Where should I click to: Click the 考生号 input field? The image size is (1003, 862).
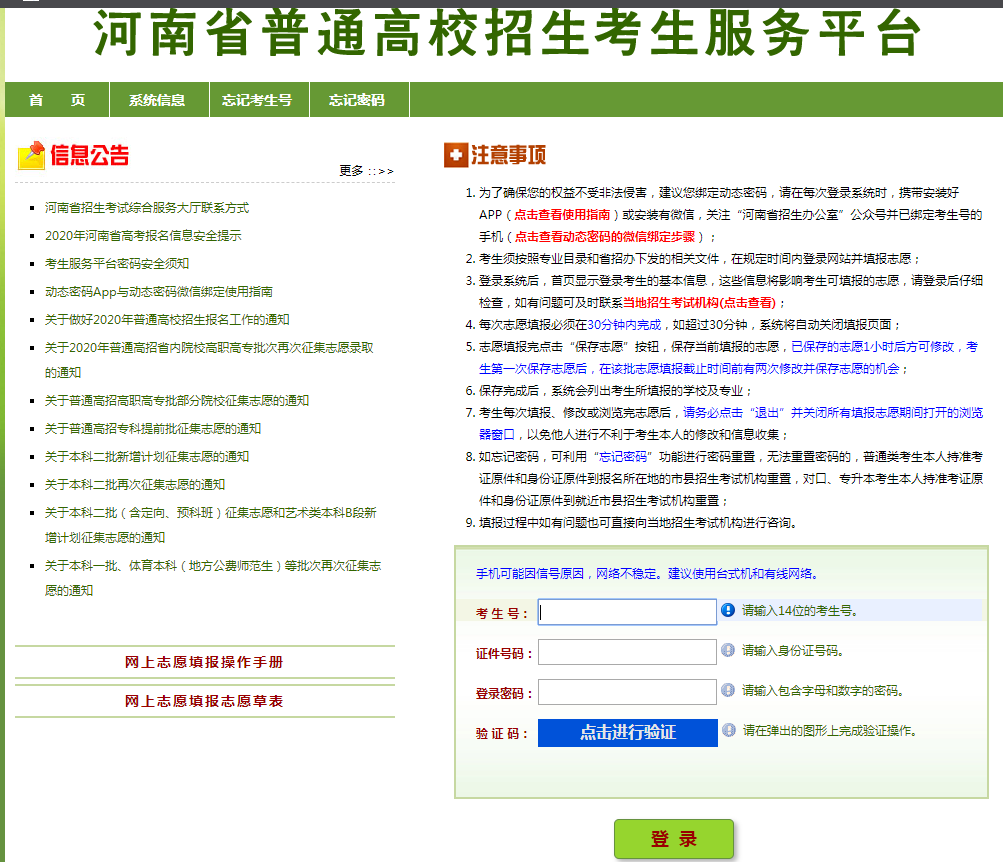pos(627,611)
